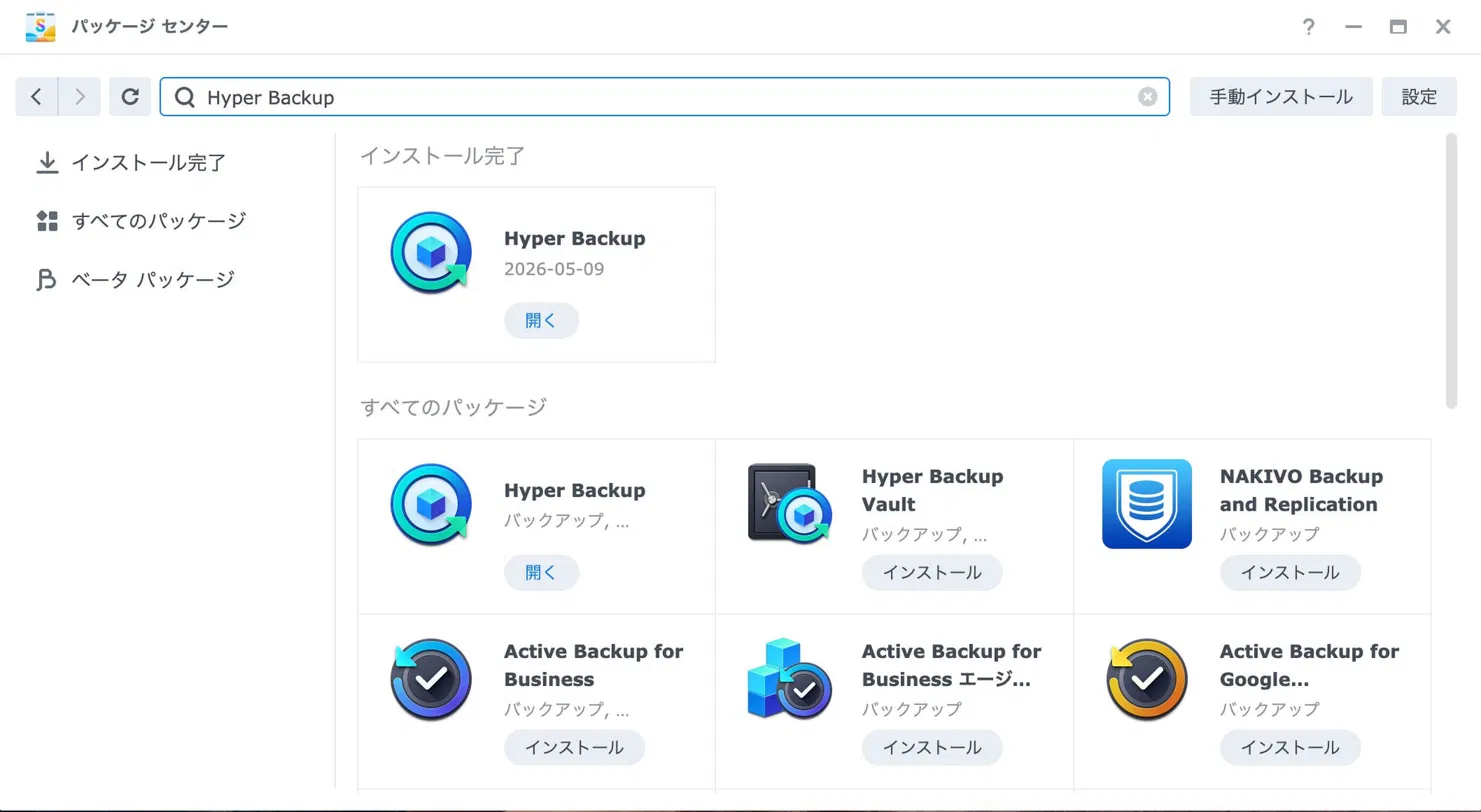This screenshot has height=812, width=1481.
Task: Install NAKIVO Backup and Replication
Action: click(1290, 573)
